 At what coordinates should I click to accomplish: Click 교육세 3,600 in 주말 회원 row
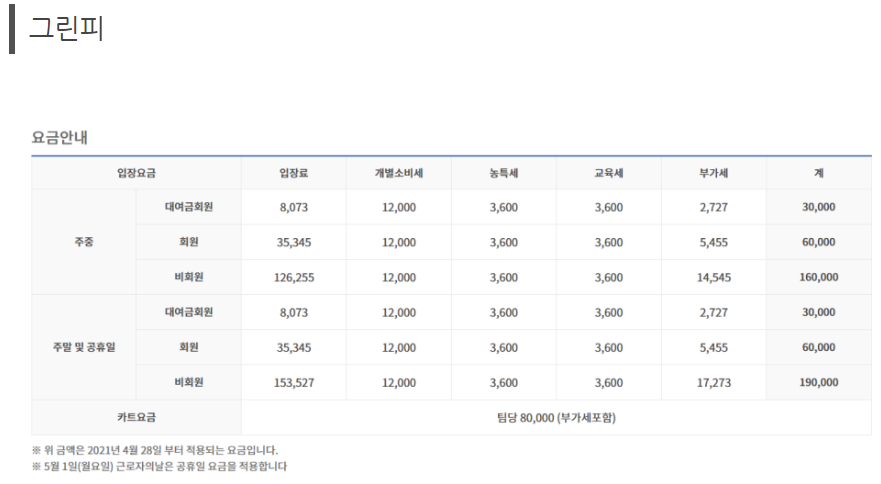(x=609, y=347)
